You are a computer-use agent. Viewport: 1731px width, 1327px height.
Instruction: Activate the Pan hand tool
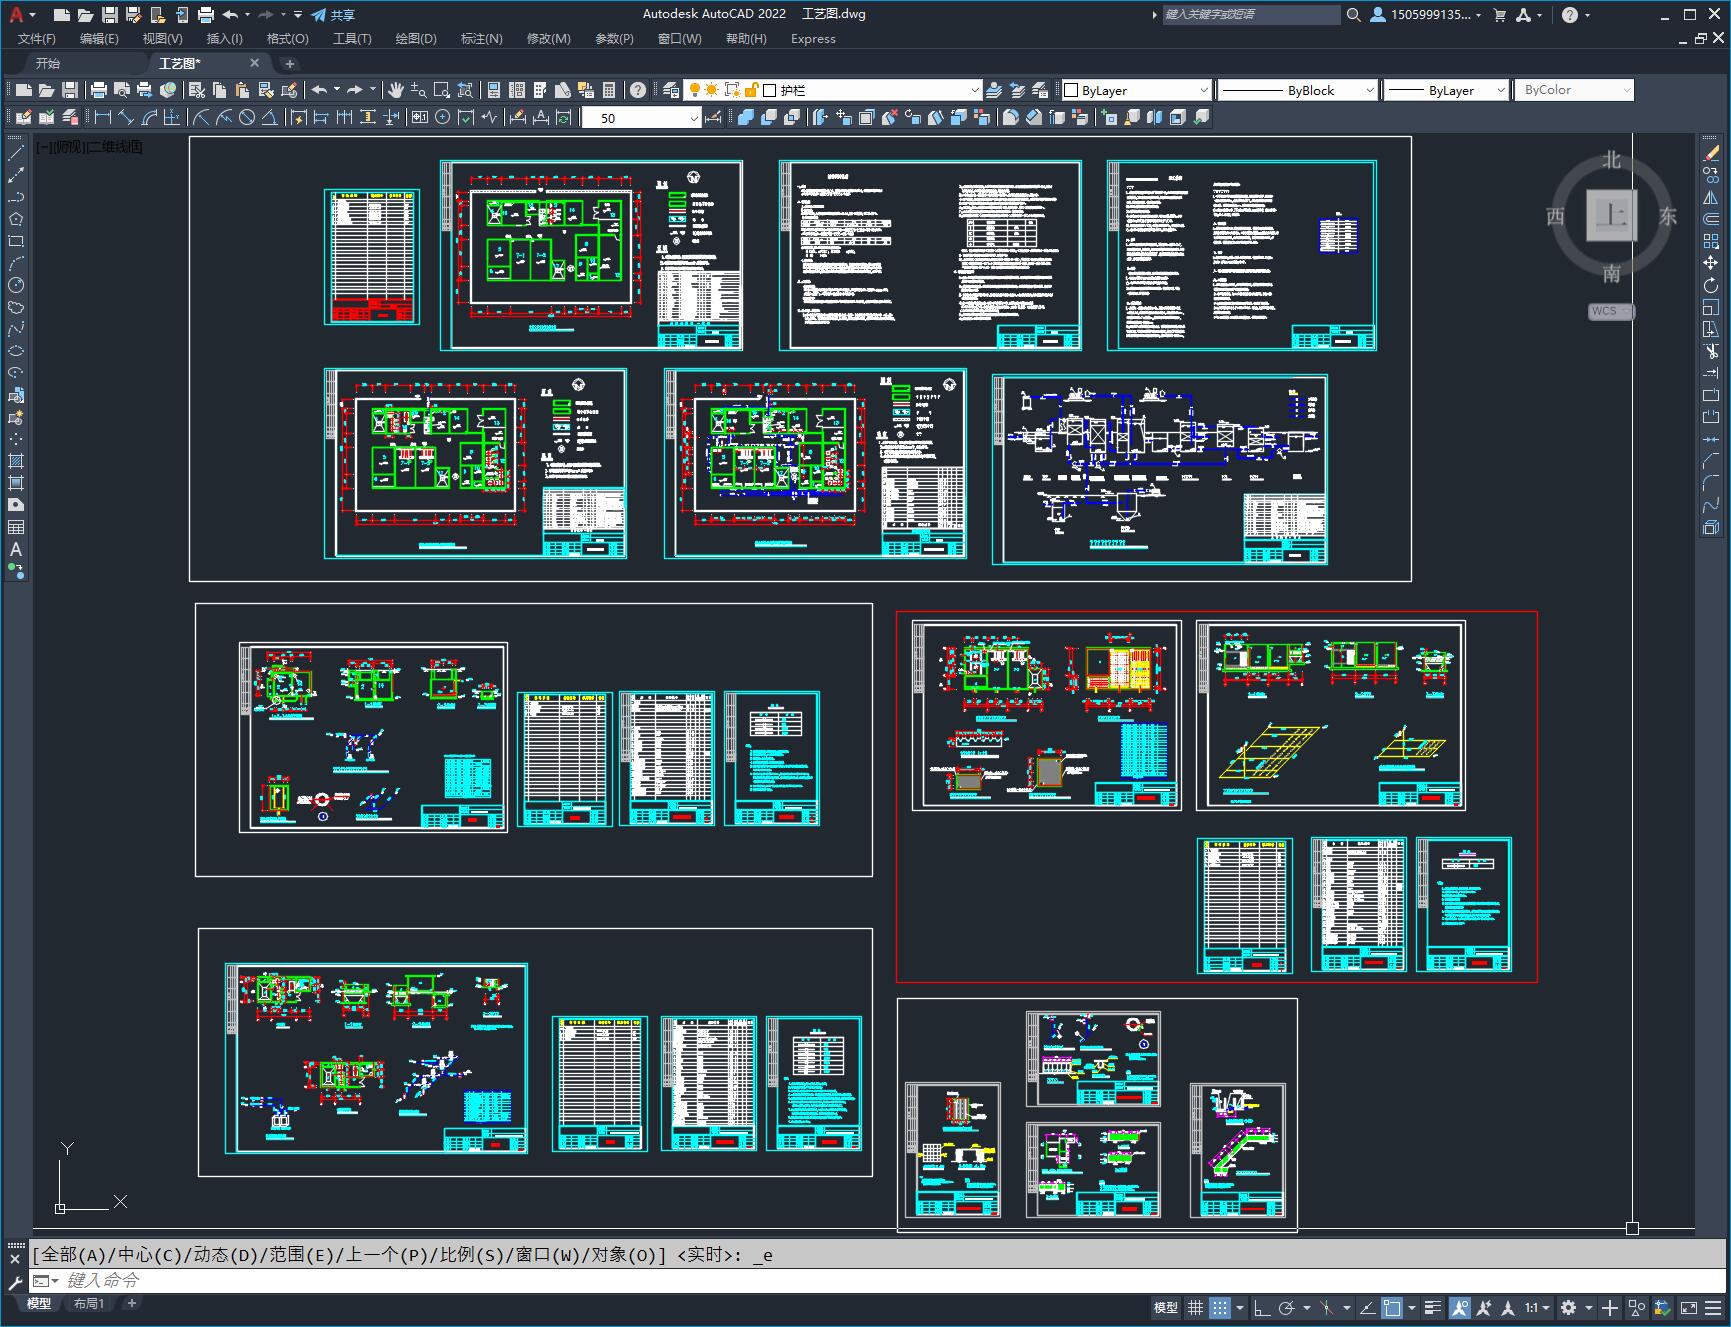pos(395,90)
